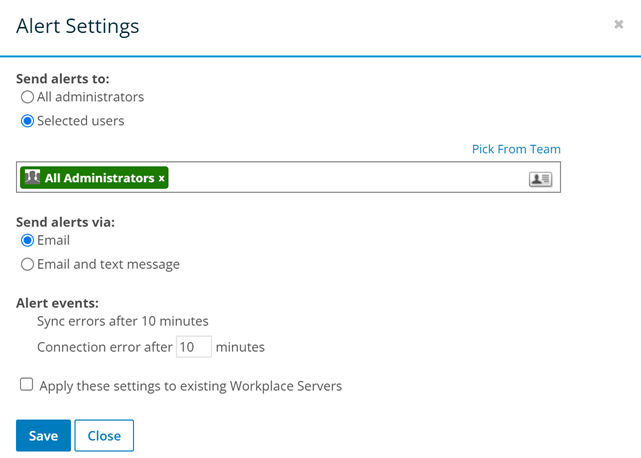The height and width of the screenshot is (458, 641).
Task: Choose the Selected users radio button
Action: click(x=28, y=122)
